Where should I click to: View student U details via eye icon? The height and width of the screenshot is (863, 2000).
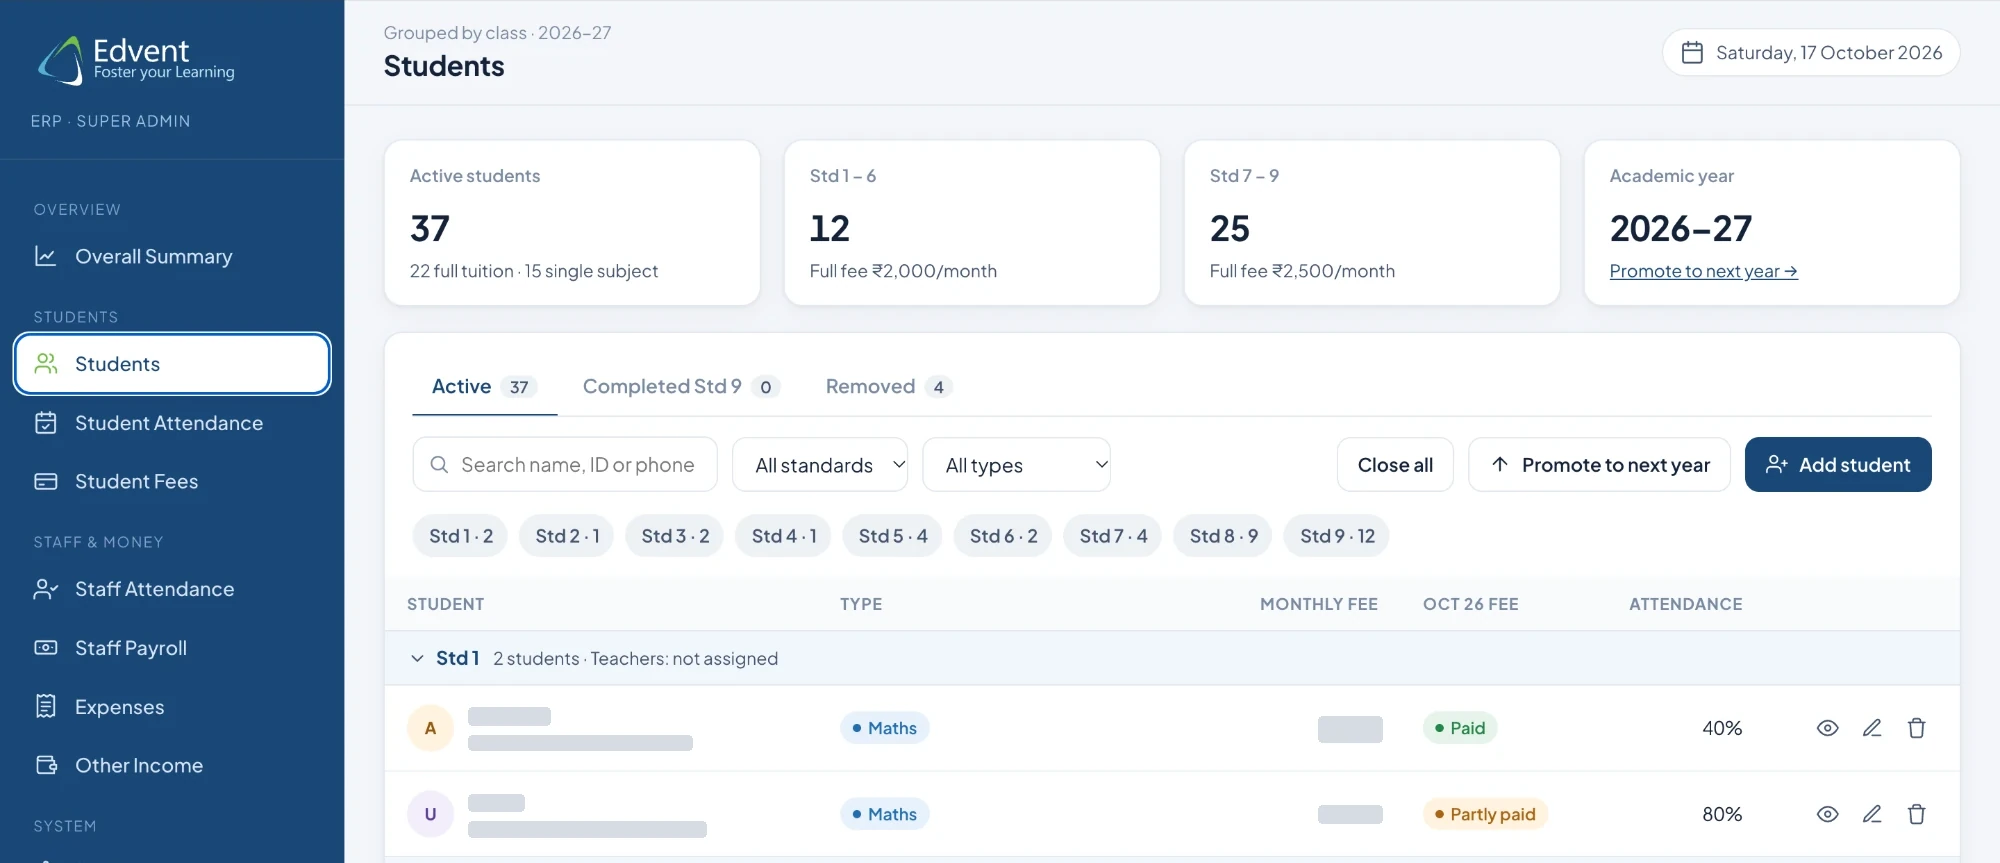click(1827, 814)
